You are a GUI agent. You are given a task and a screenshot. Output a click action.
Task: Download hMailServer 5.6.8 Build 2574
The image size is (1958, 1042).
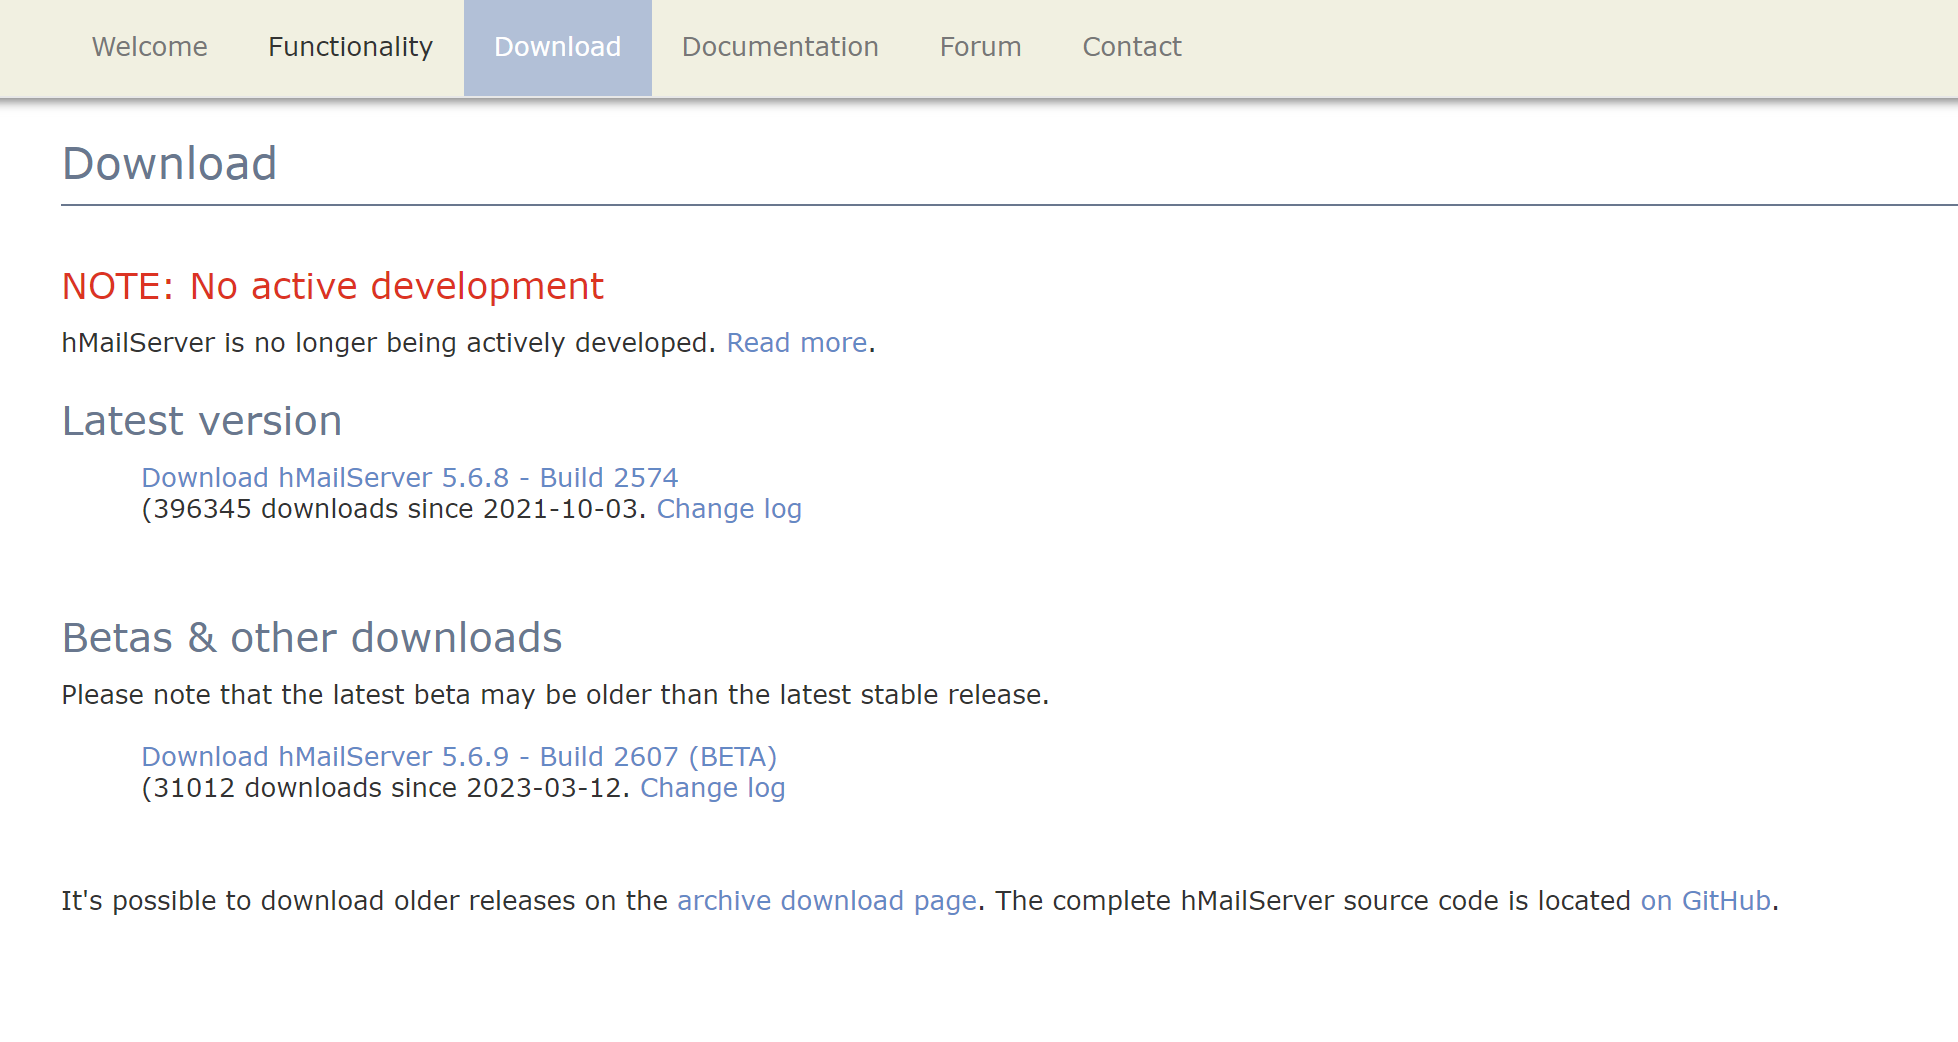click(410, 478)
